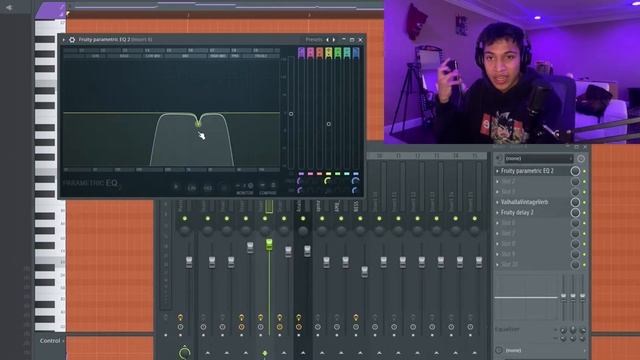Open mixer output (none) dropdown at bottom
Image resolution: width=640 pixels, height=360 pixels.
(x=540, y=350)
